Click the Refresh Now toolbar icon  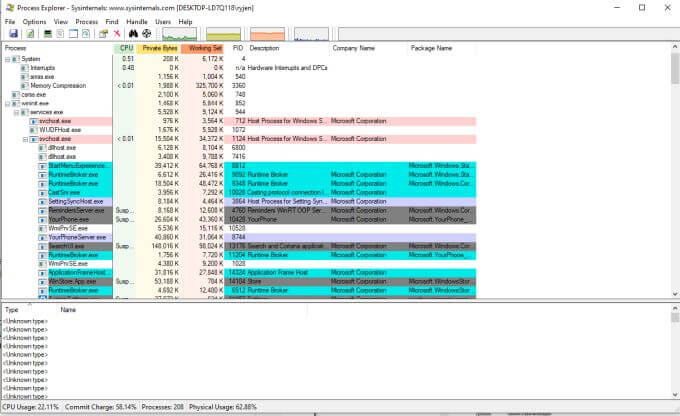coord(30,33)
